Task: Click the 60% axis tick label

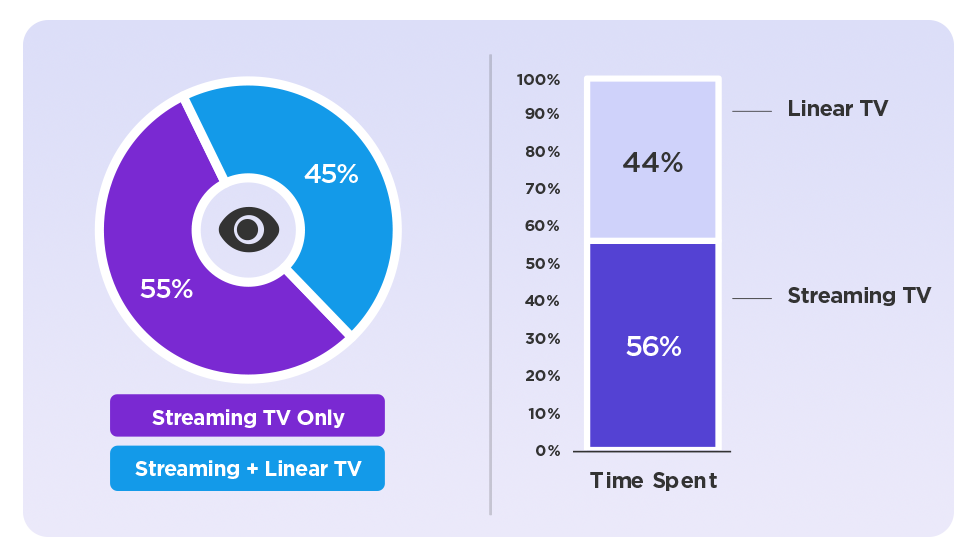Action: point(542,226)
